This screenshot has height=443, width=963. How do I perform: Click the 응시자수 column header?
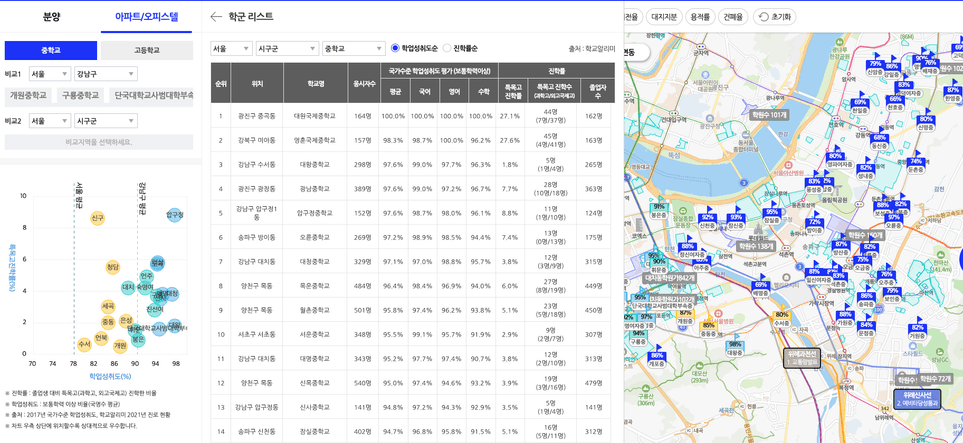363,83
